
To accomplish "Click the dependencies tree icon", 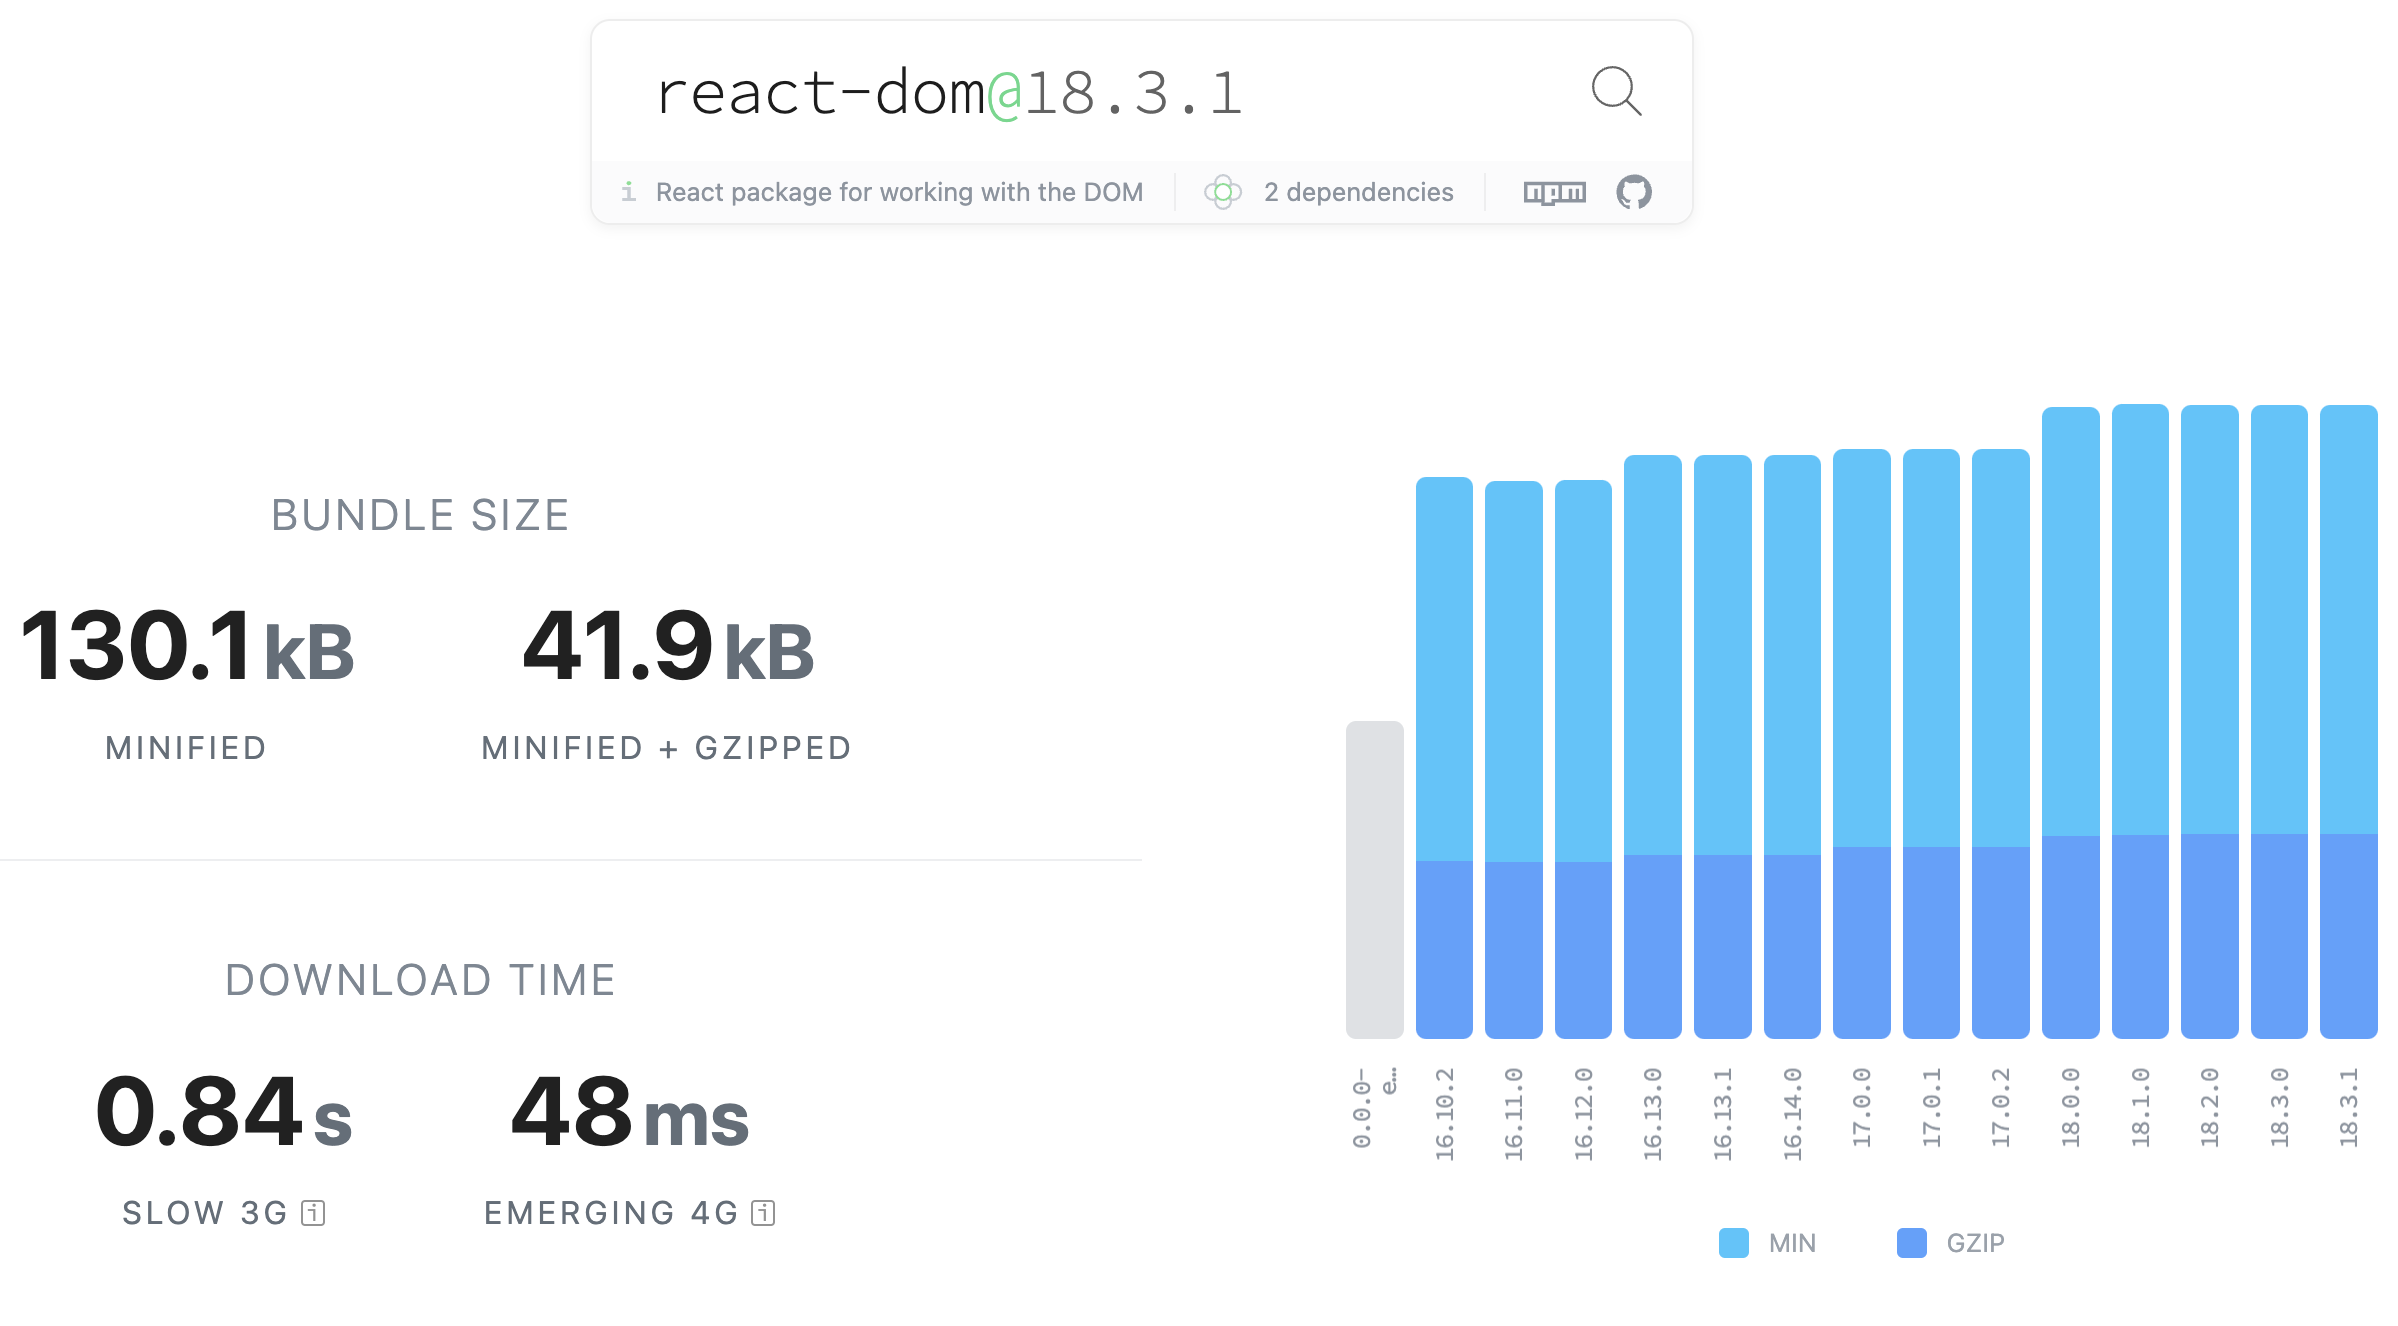I will tap(1222, 192).
